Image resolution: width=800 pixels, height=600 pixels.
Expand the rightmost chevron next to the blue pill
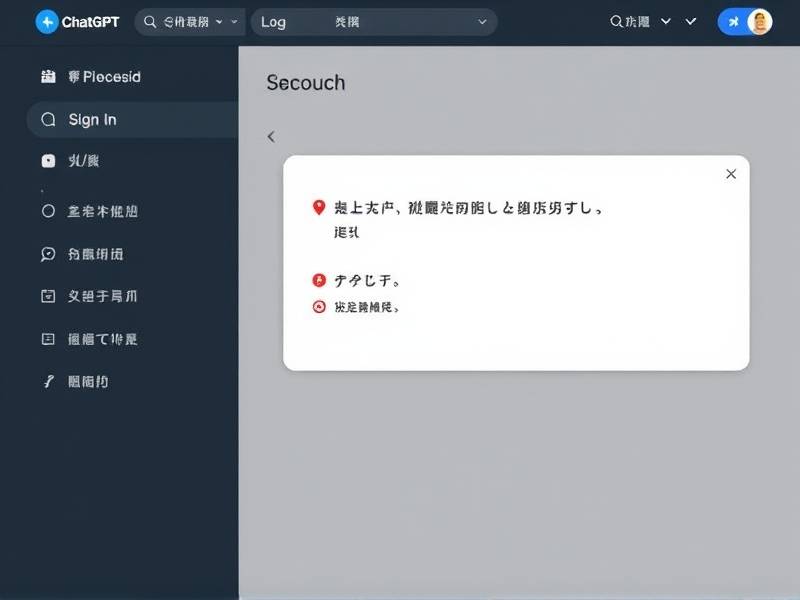point(692,22)
